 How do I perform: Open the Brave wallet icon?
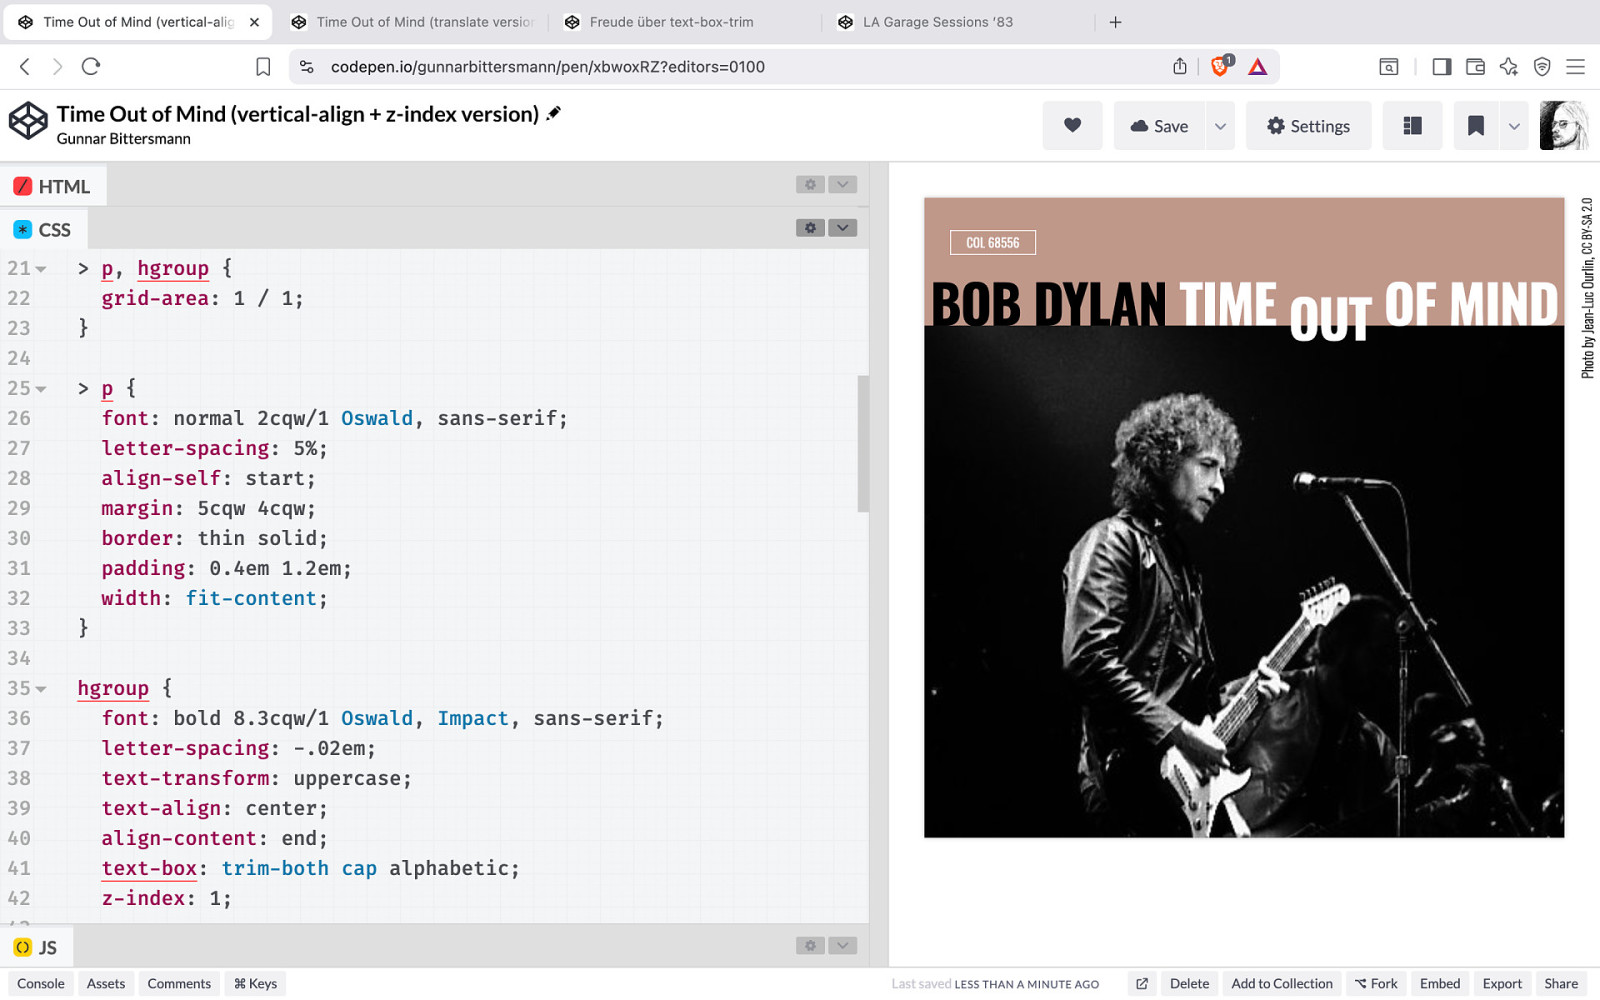point(1475,66)
